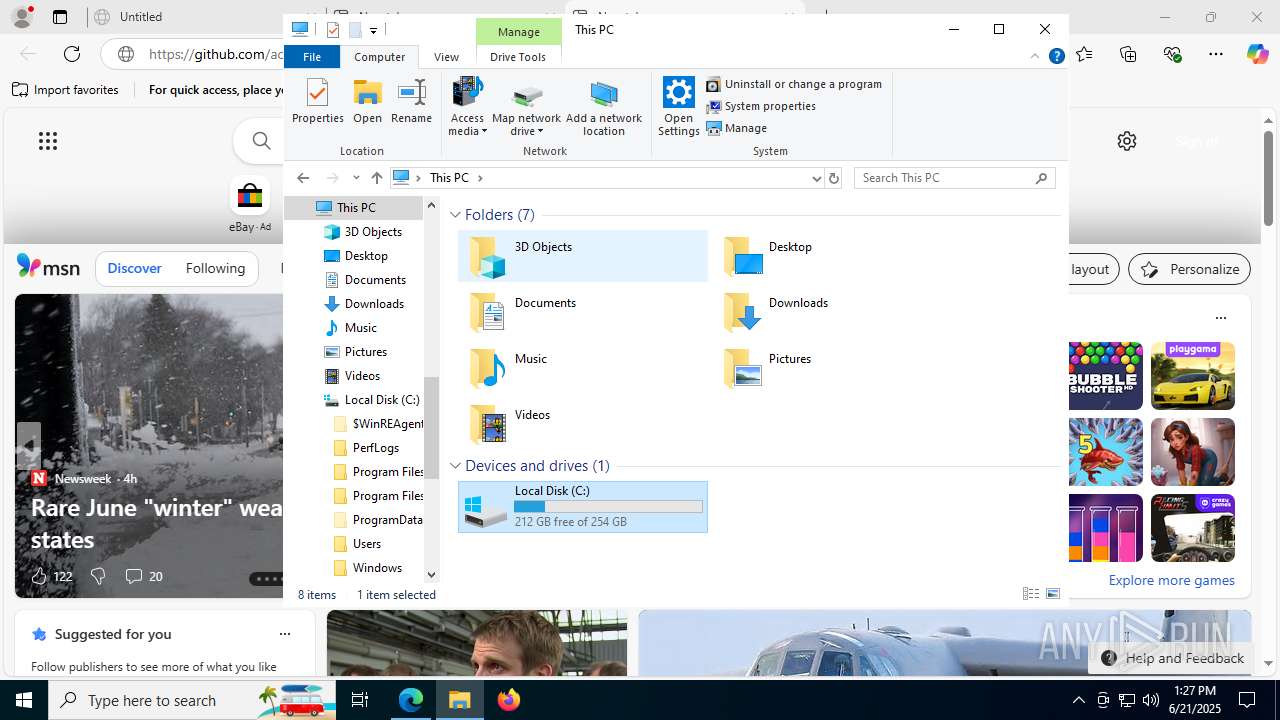Collapse the Folders (7) group
Screen dimensions: 1280x720
coord(455,215)
